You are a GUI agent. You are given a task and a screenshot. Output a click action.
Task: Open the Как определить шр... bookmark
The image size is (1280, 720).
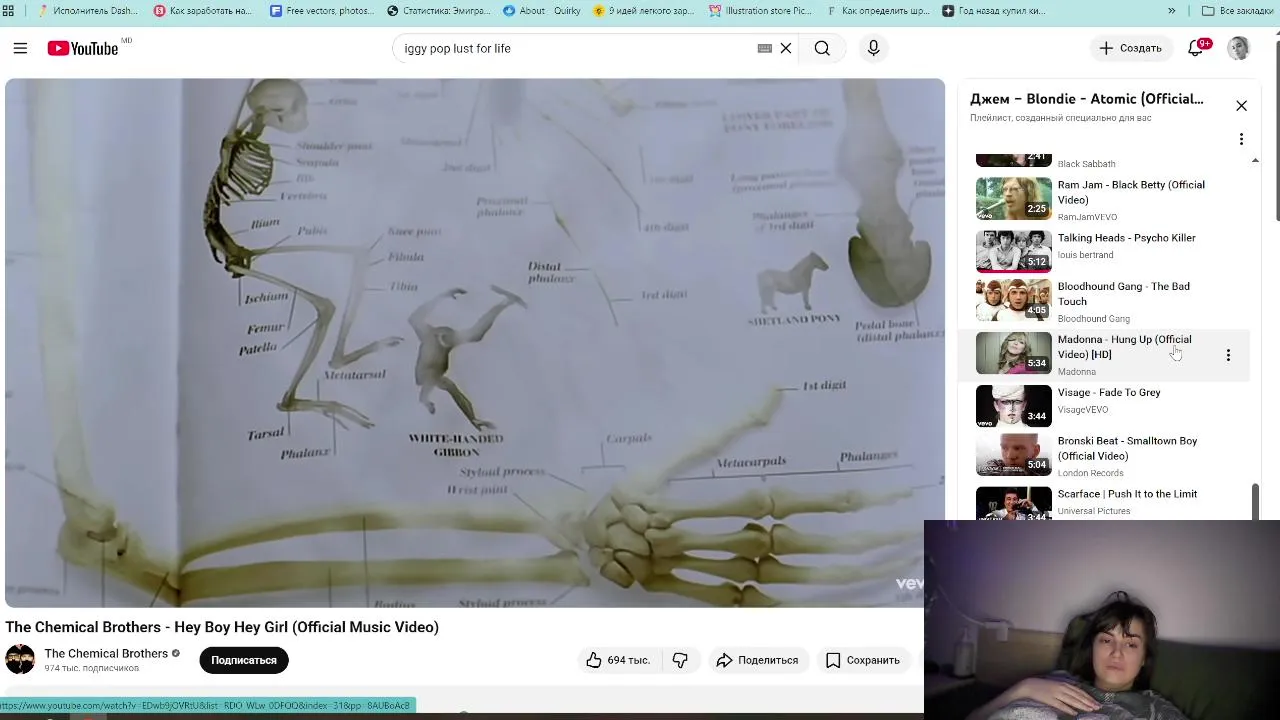point(878,11)
